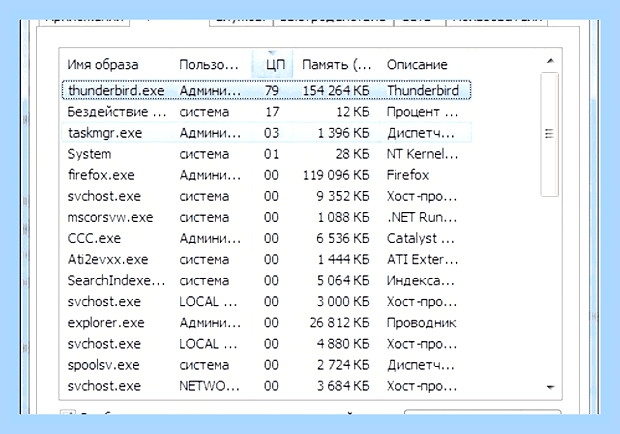Select the thunderbird.exe process row

pyautogui.click(x=267, y=91)
